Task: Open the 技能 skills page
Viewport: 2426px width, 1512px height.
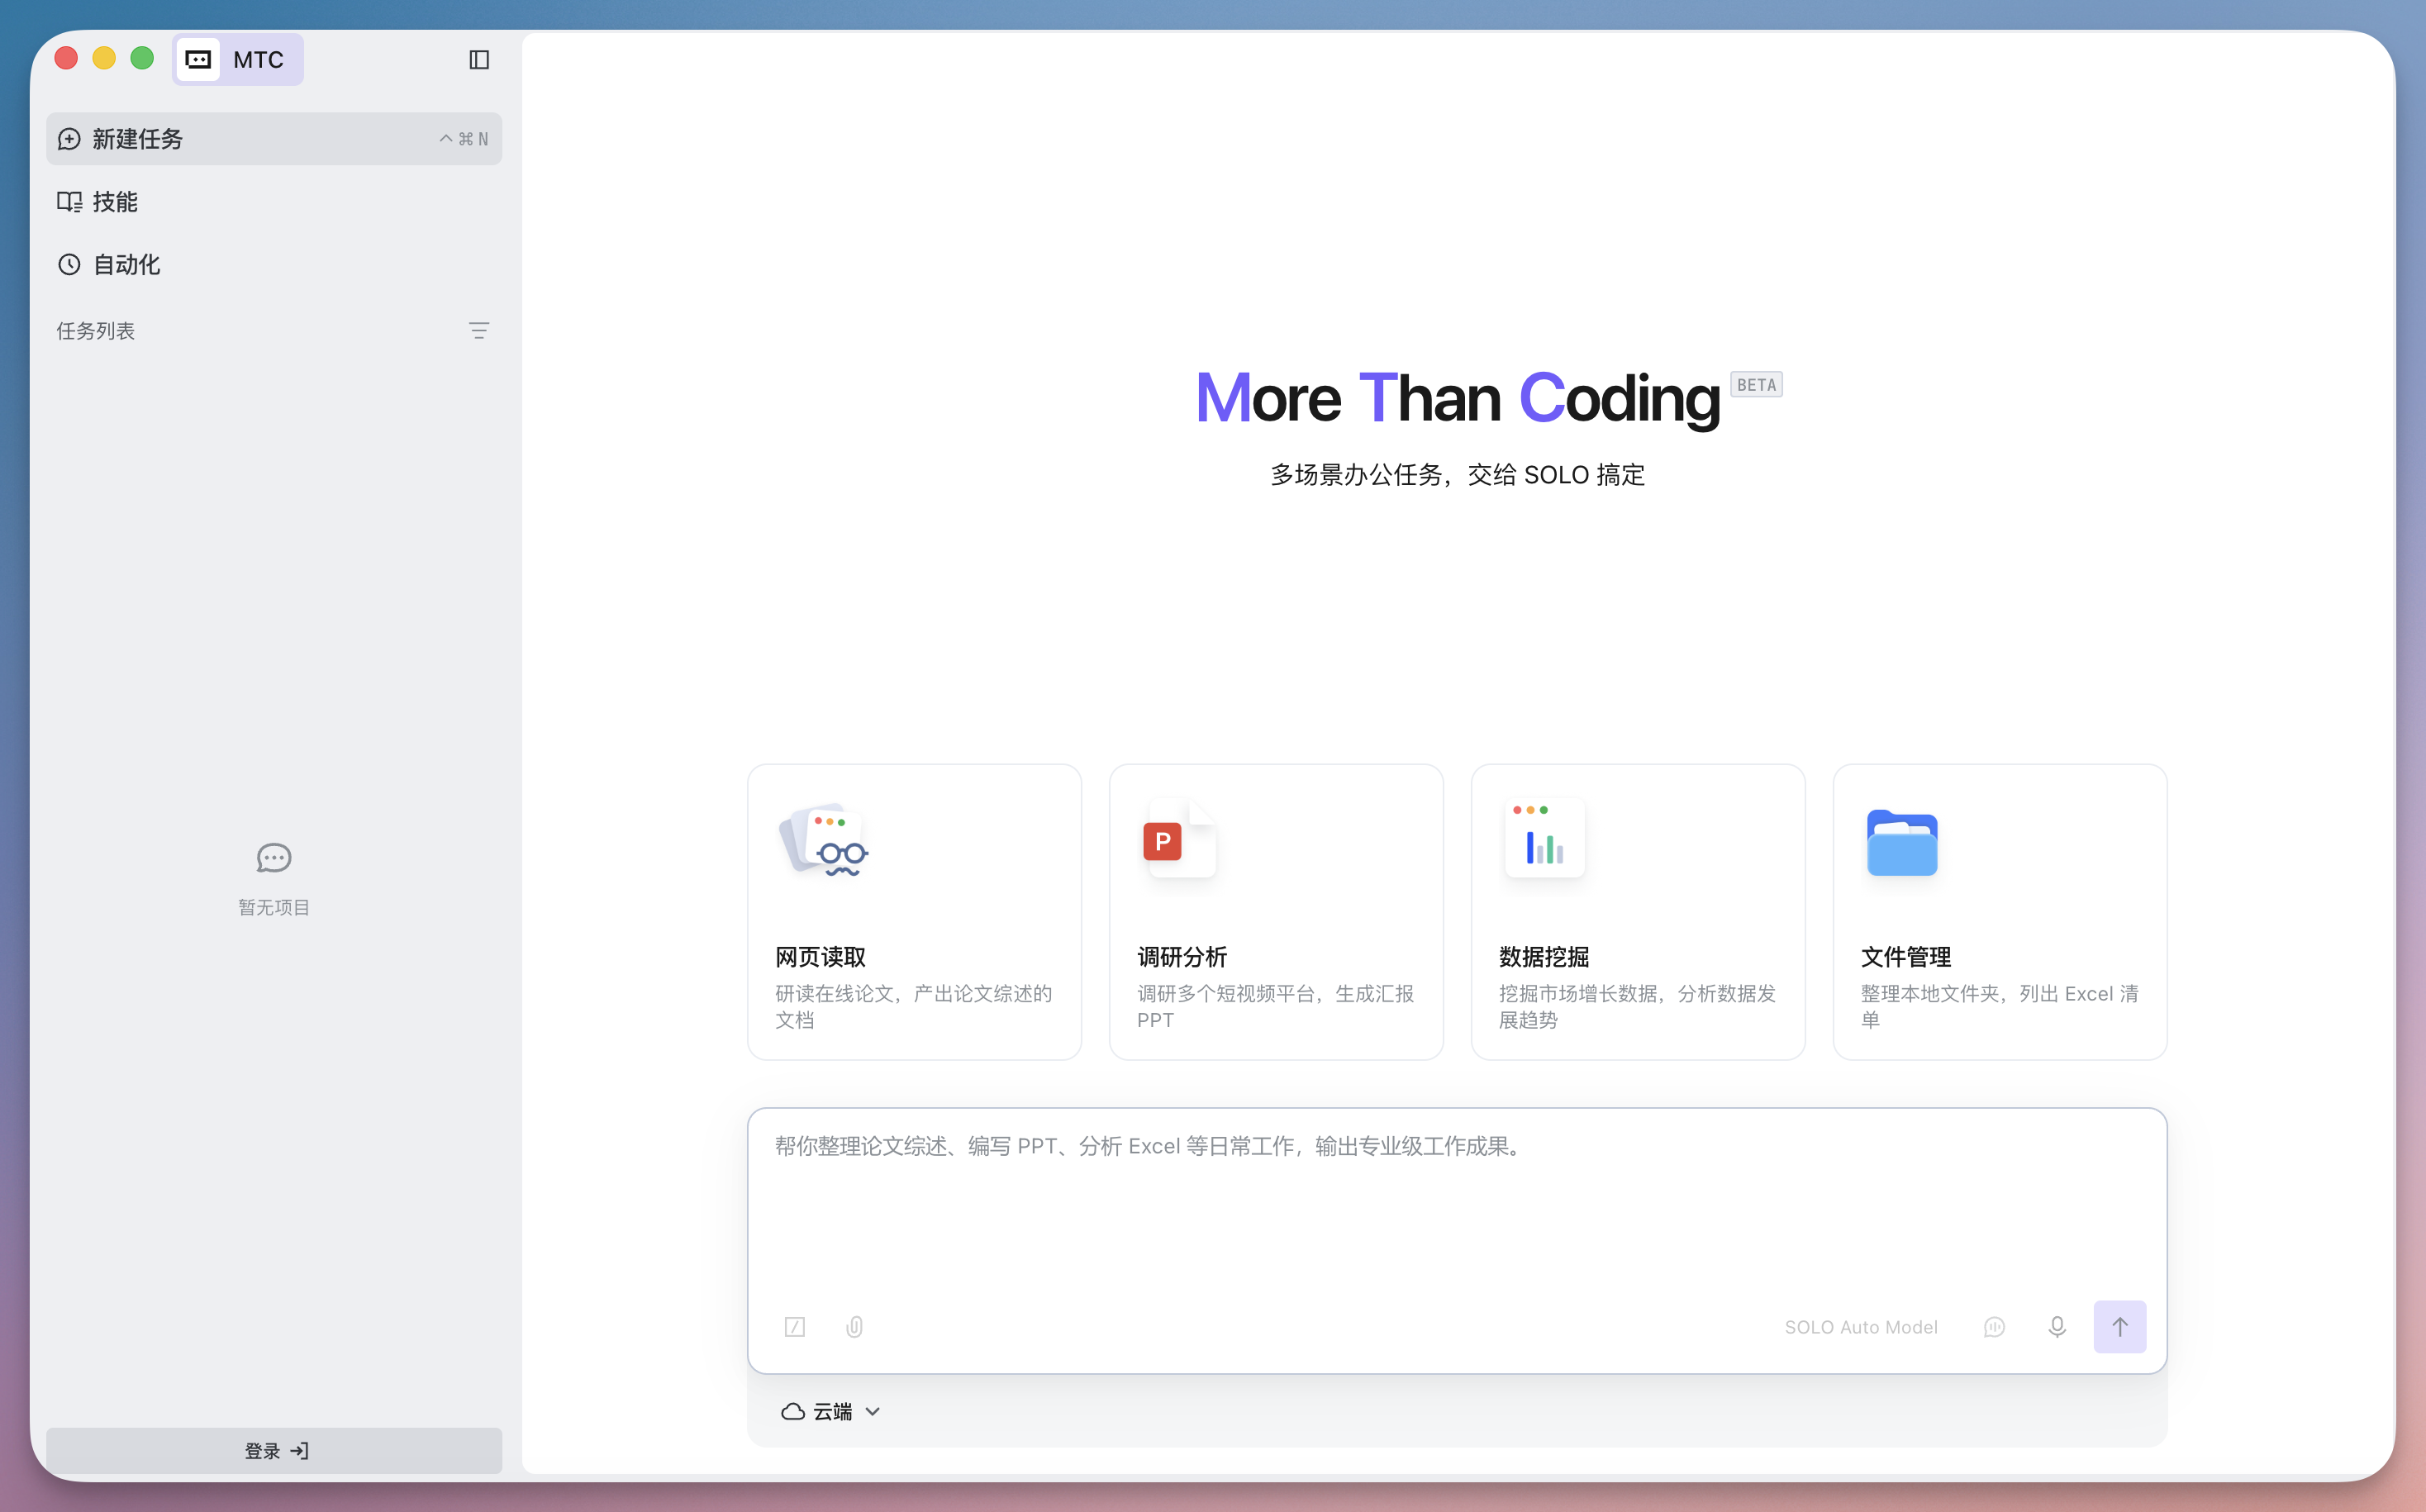Action: click(274, 202)
